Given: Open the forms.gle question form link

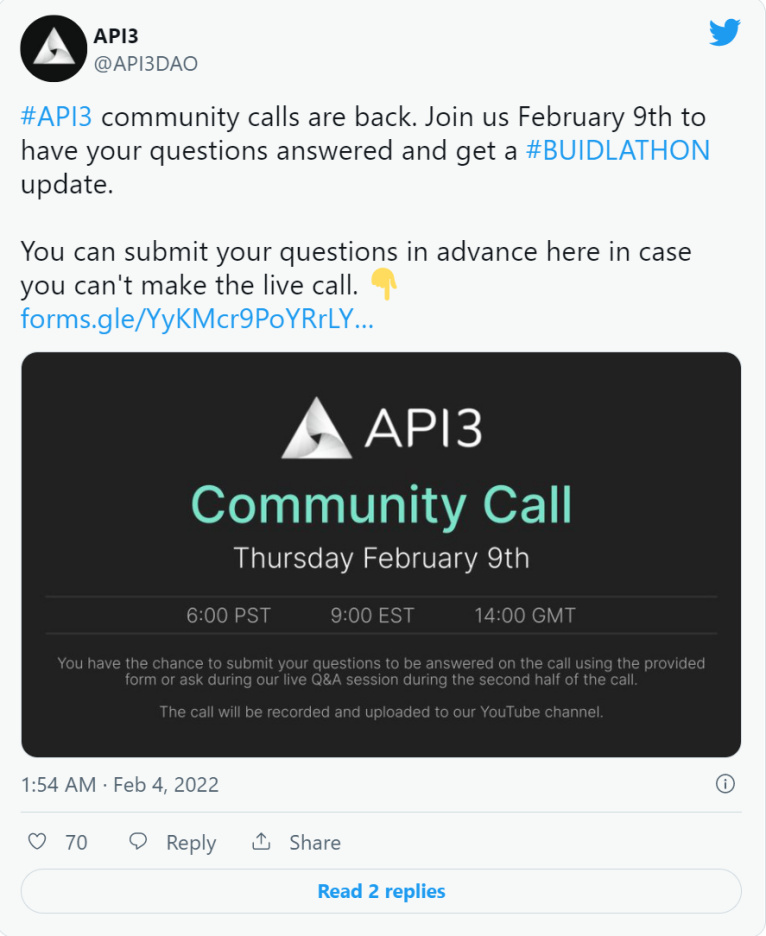Looking at the screenshot, I should point(197,319).
